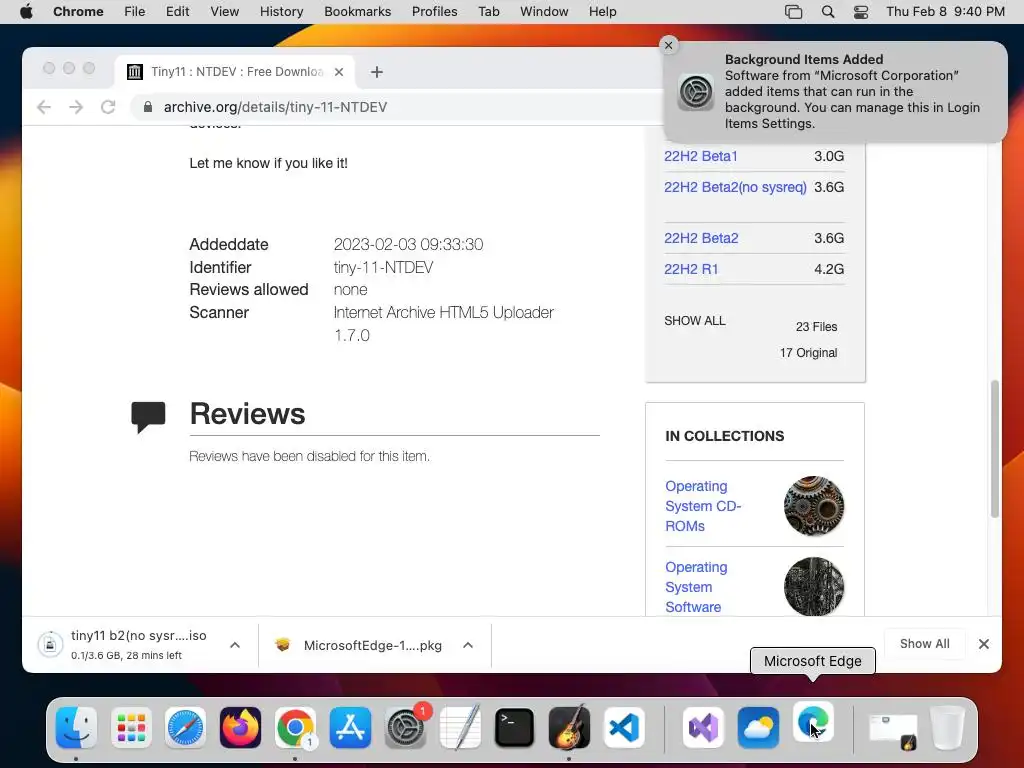Open the blue cloud app in the Dock
The height and width of the screenshot is (768, 1024).
[x=758, y=727]
